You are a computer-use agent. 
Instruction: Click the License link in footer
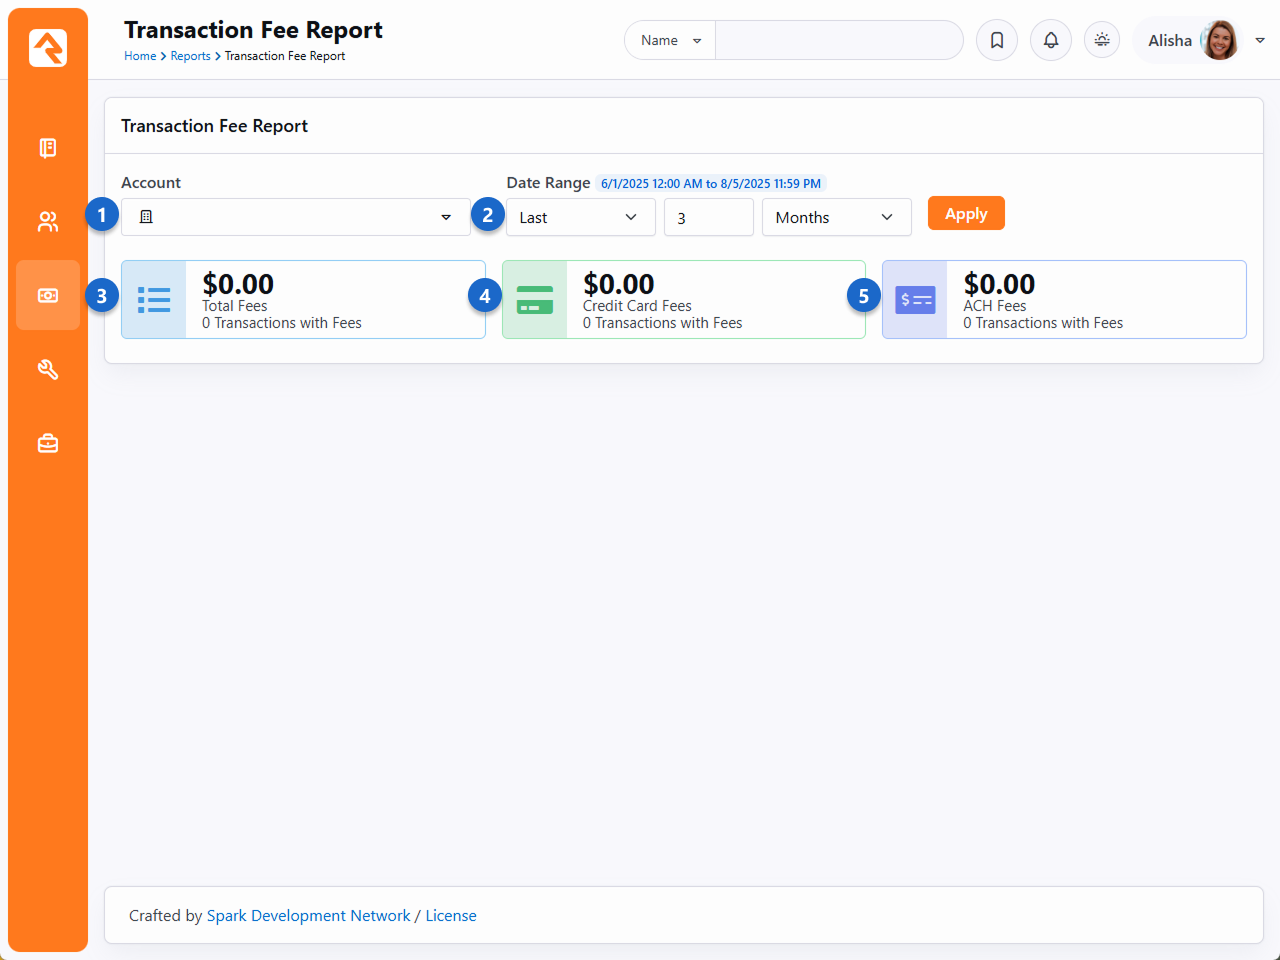[x=451, y=916]
